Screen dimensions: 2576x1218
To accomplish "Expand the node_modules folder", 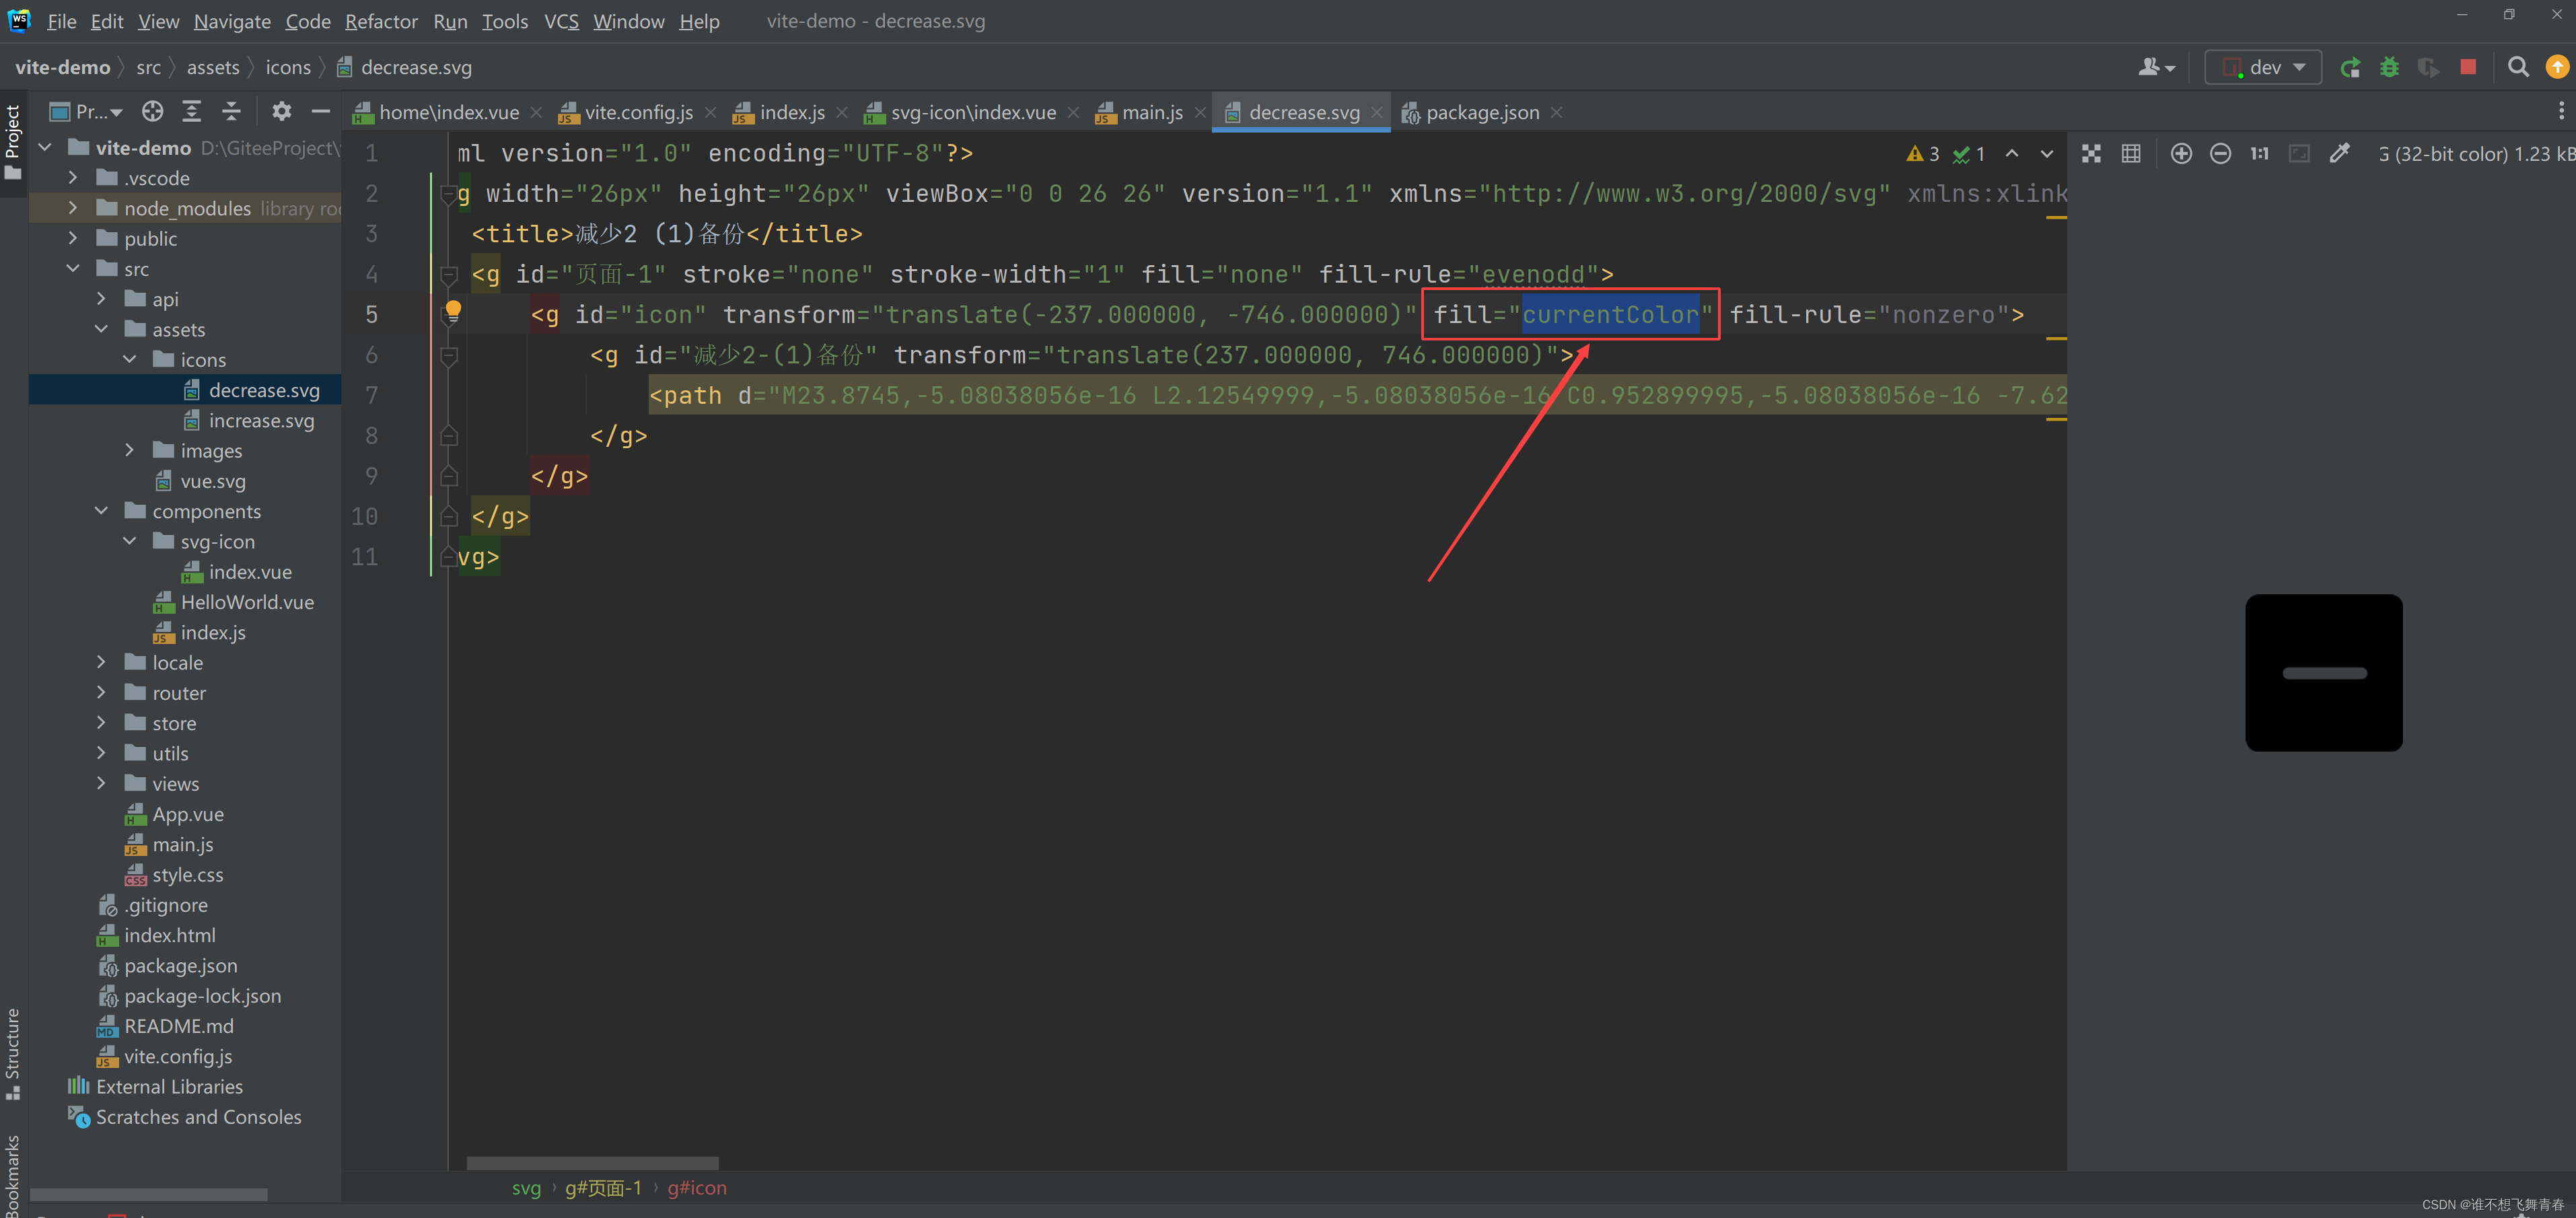I will point(73,208).
